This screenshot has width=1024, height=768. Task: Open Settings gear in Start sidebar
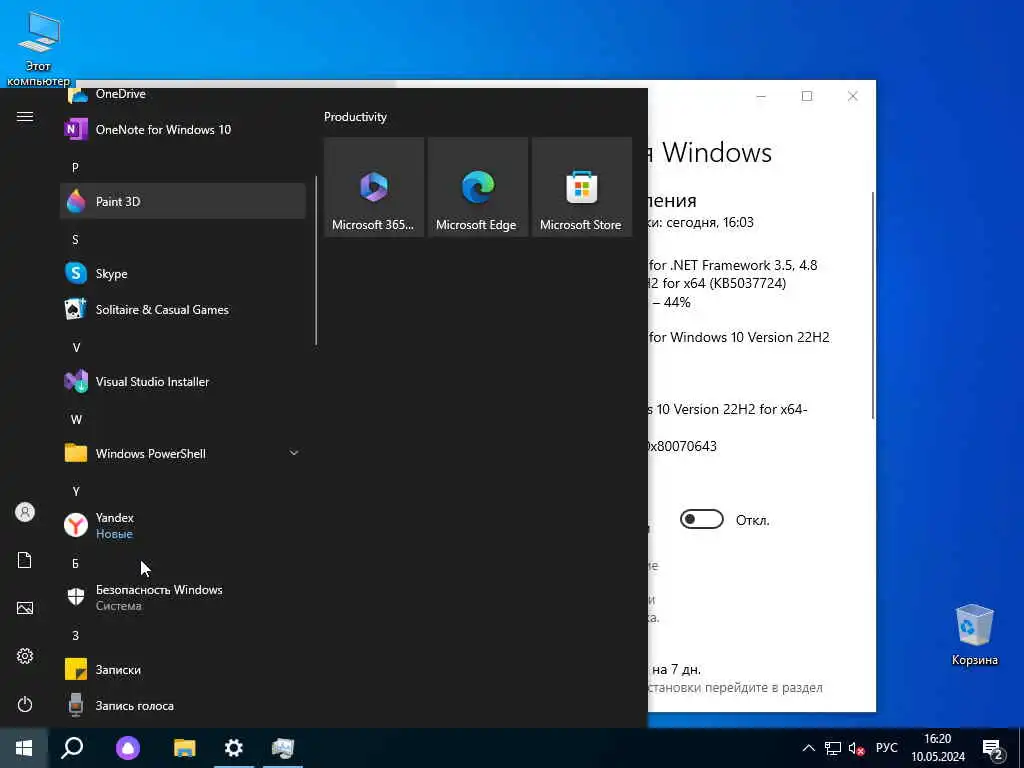click(25, 656)
